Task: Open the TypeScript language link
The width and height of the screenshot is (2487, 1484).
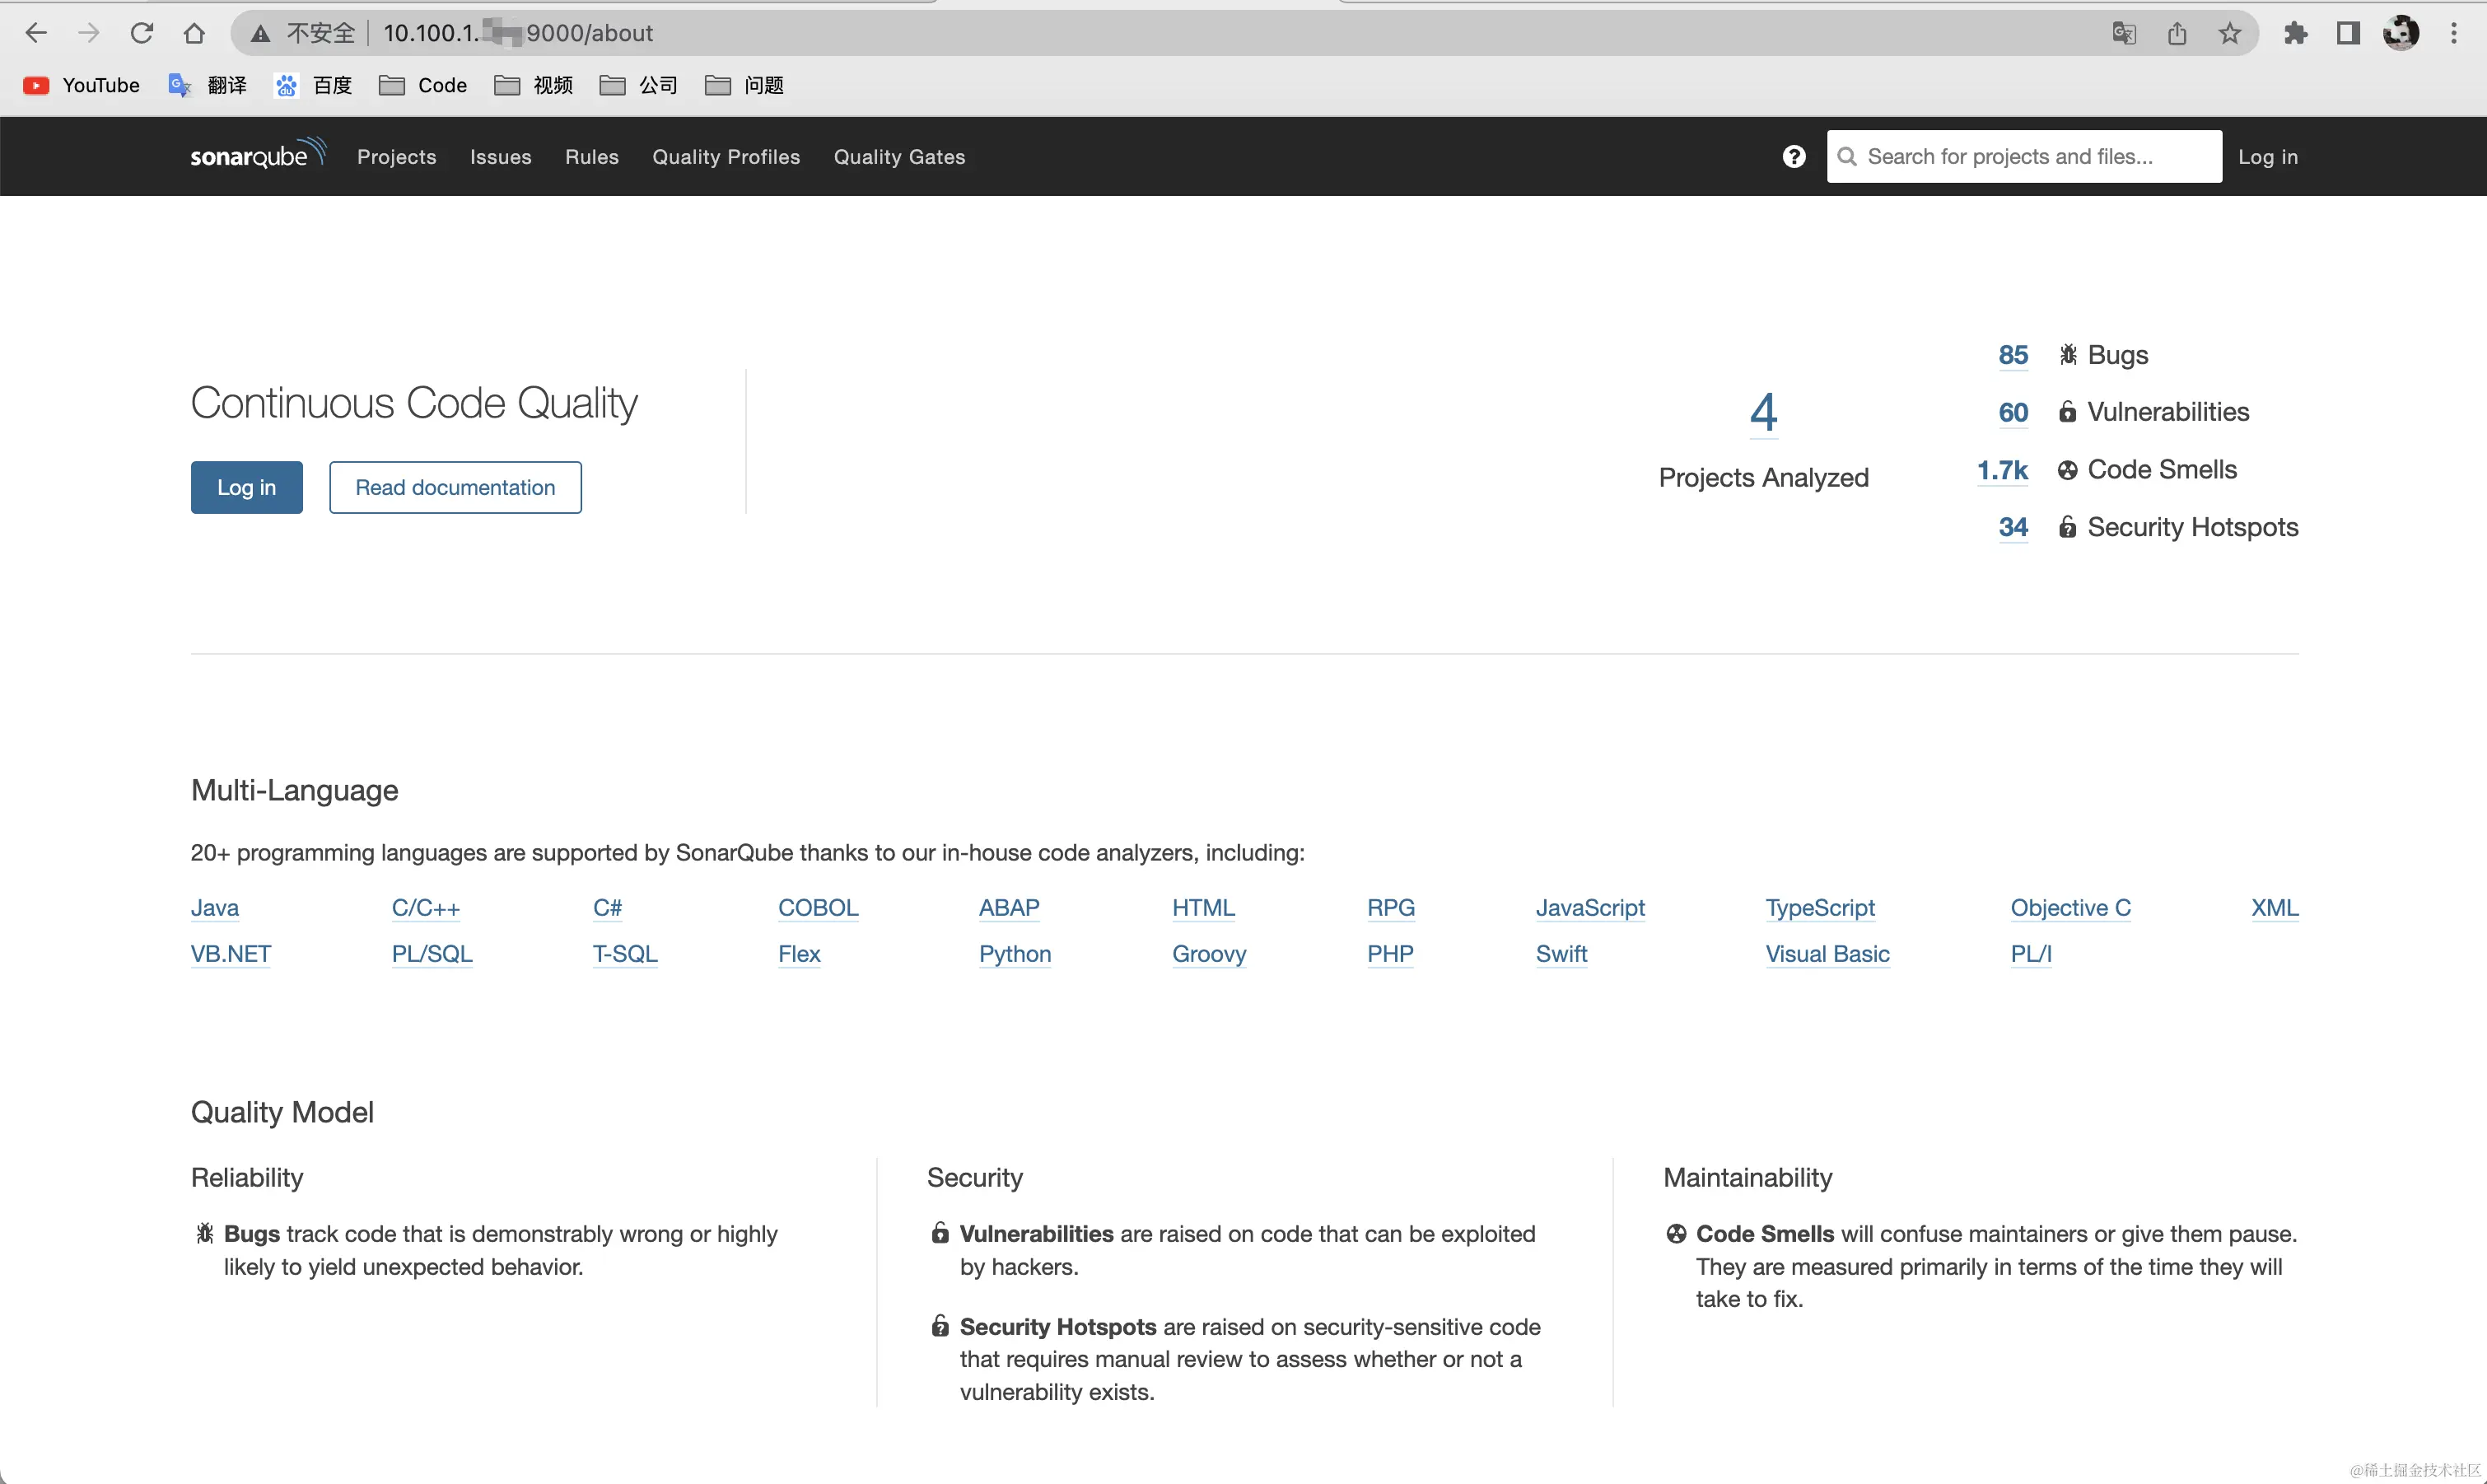Action: point(1819,908)
